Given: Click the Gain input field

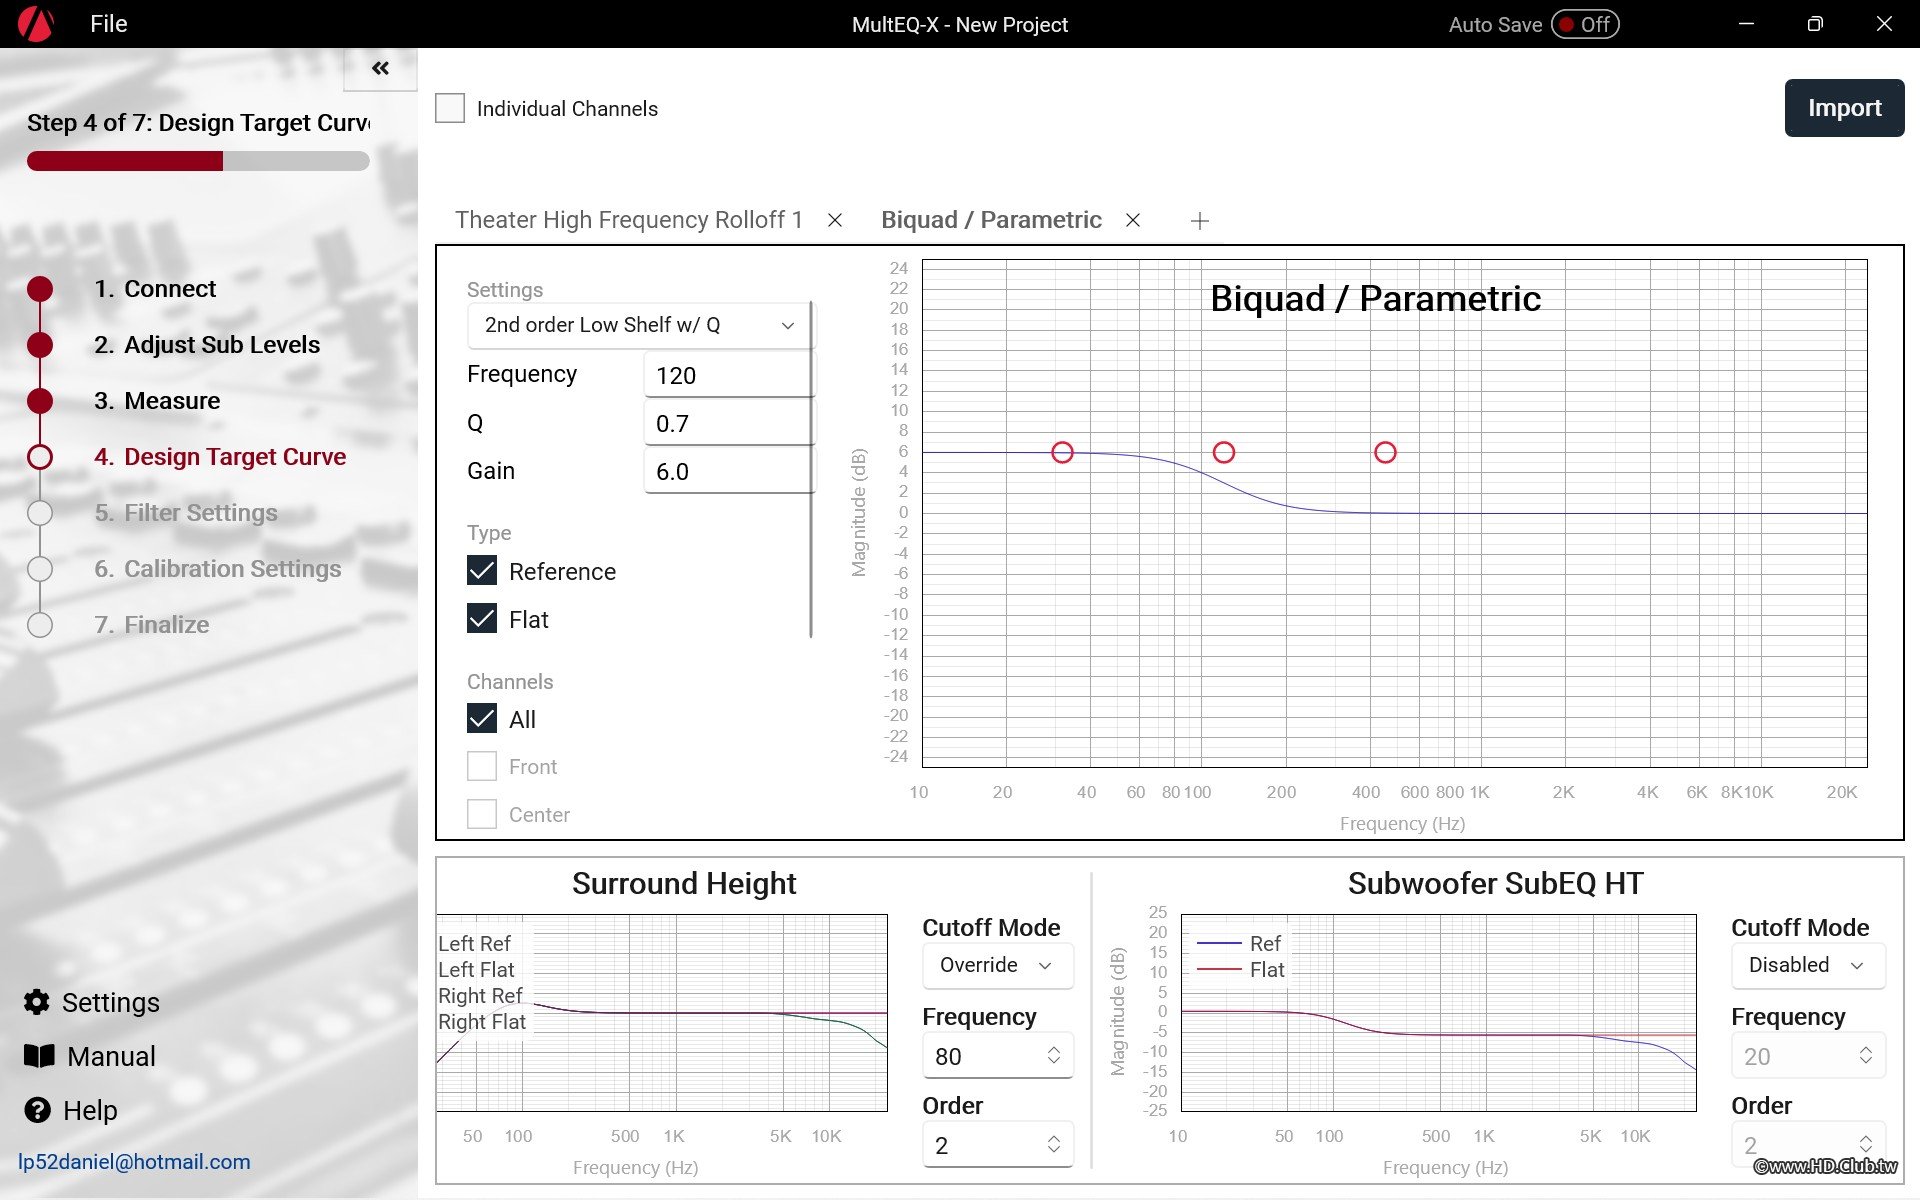Looking at the screenshot, I should click(728, 471).
